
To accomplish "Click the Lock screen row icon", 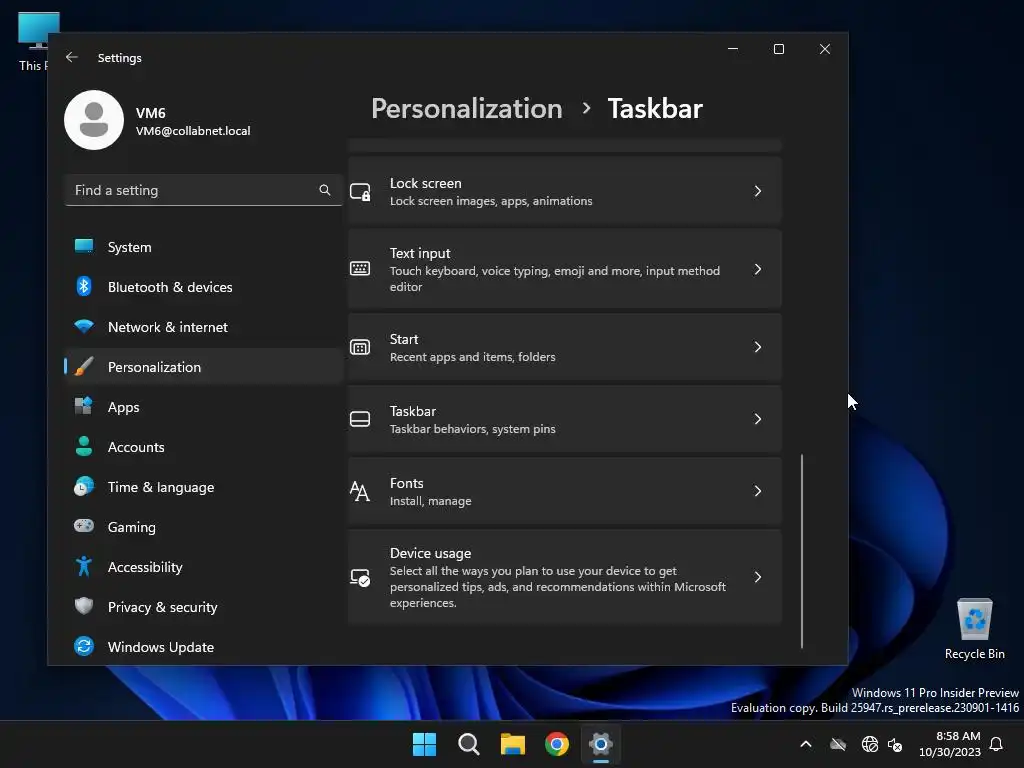I will pyautogui.click(x=360, y=191).
